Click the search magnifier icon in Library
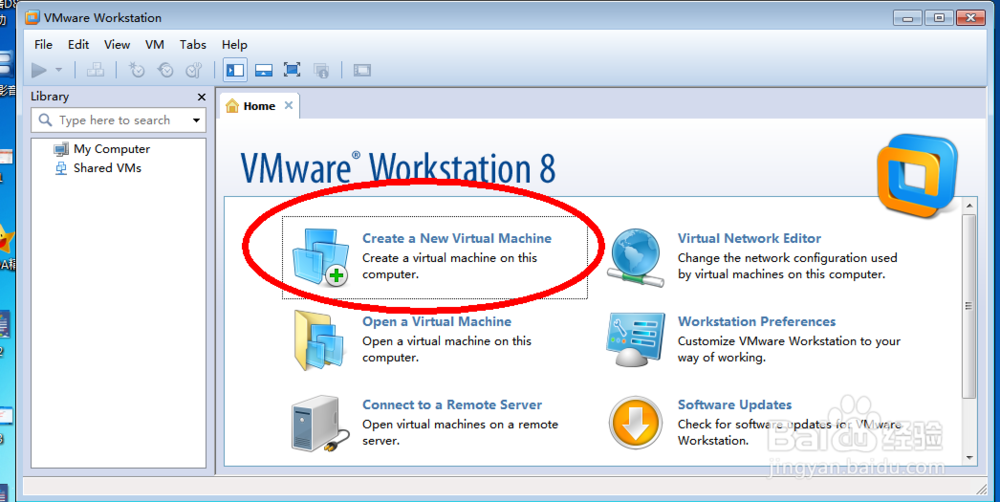Image resolution: width=1000 pixels, height=502 pixels. [45, 120]
